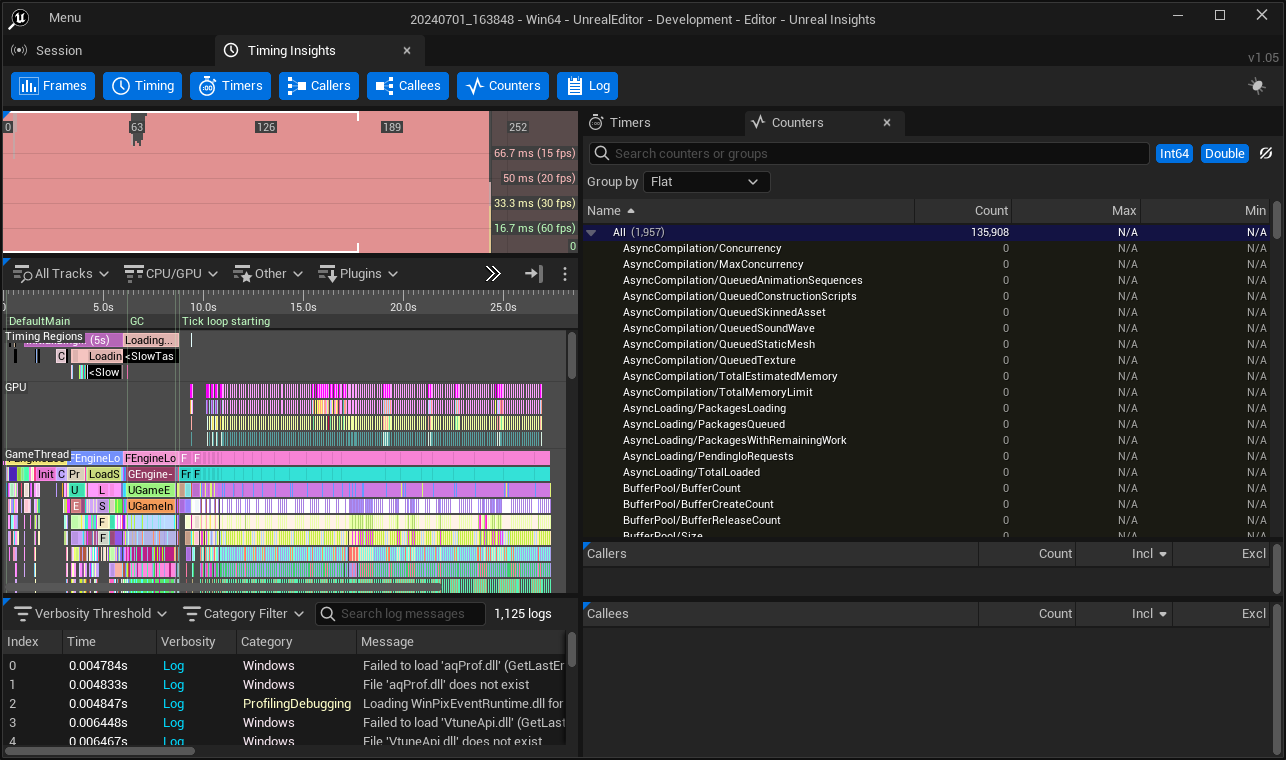Click the magnifier icon in log search
Image resolution: width=1286 pixels, height=760 pixels.
pyautogui.click(x=327, y=614)
